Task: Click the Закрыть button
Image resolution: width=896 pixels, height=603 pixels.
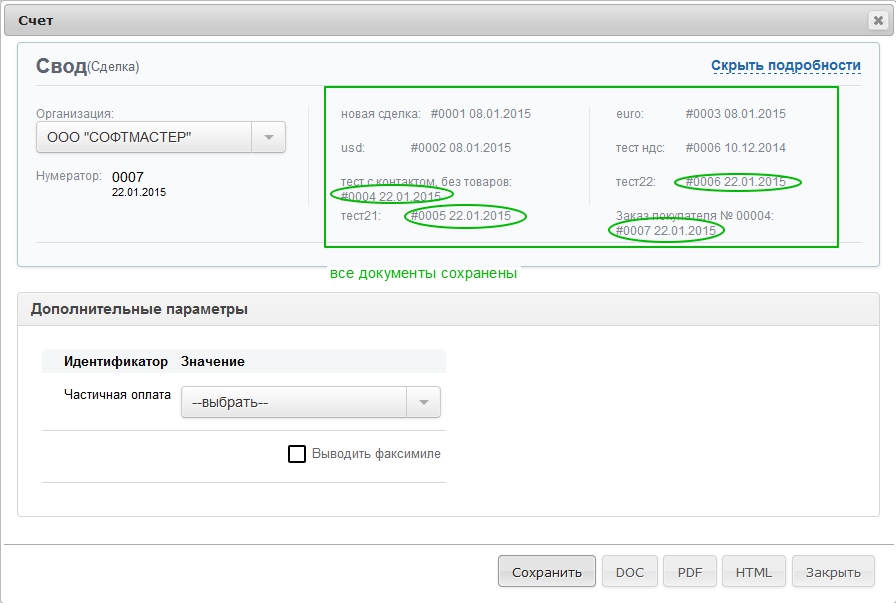Action: pos(833,572)
